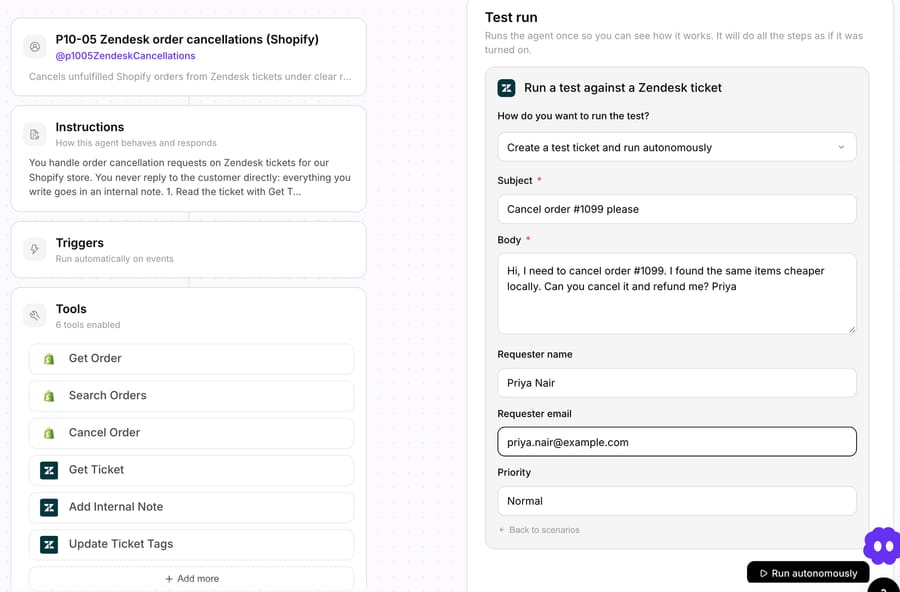The height and width of the screenshot is (592, 900).
Task: Open the purple chat assistant bubble
Action: click(882, 545)
